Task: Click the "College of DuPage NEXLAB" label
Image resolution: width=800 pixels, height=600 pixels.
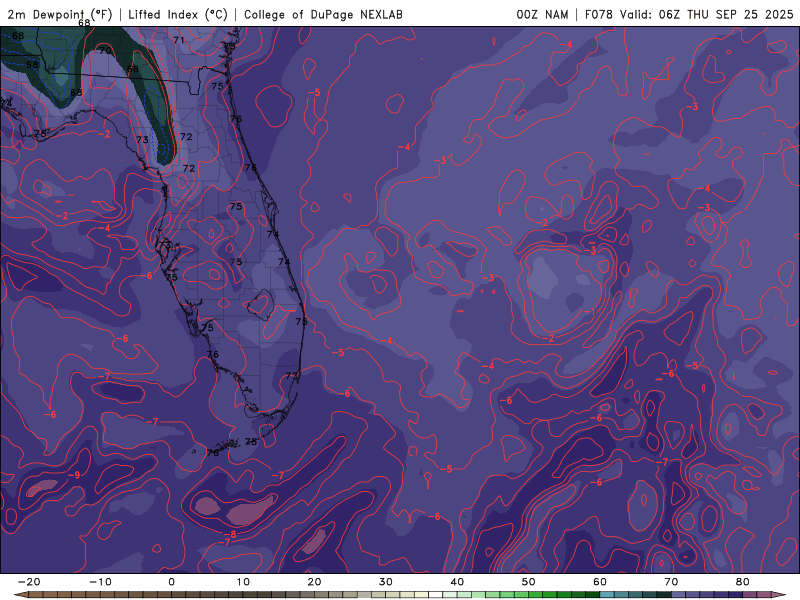Action: (323, 14)
